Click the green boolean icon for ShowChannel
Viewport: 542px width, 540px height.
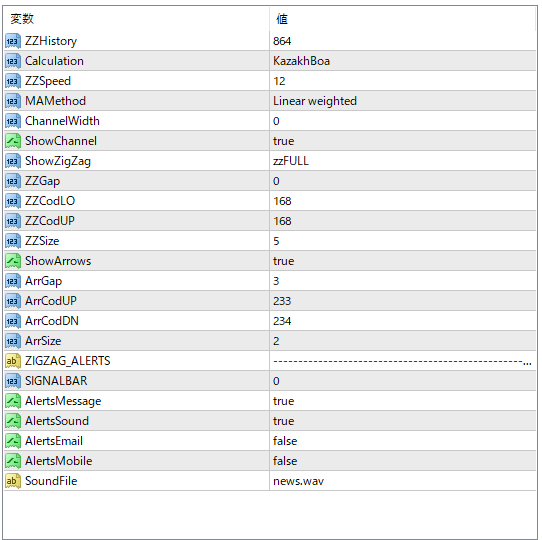pos(13,141)
